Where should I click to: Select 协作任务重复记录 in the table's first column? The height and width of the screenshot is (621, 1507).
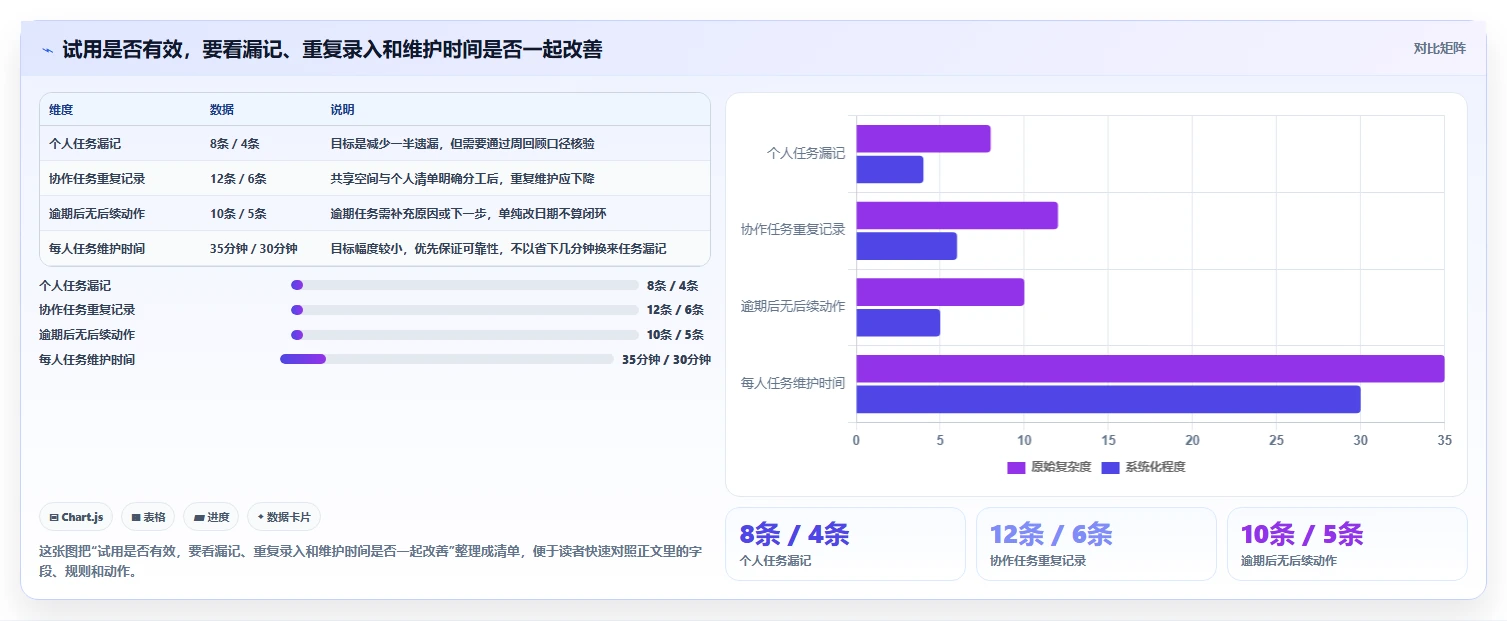(97, 179)
